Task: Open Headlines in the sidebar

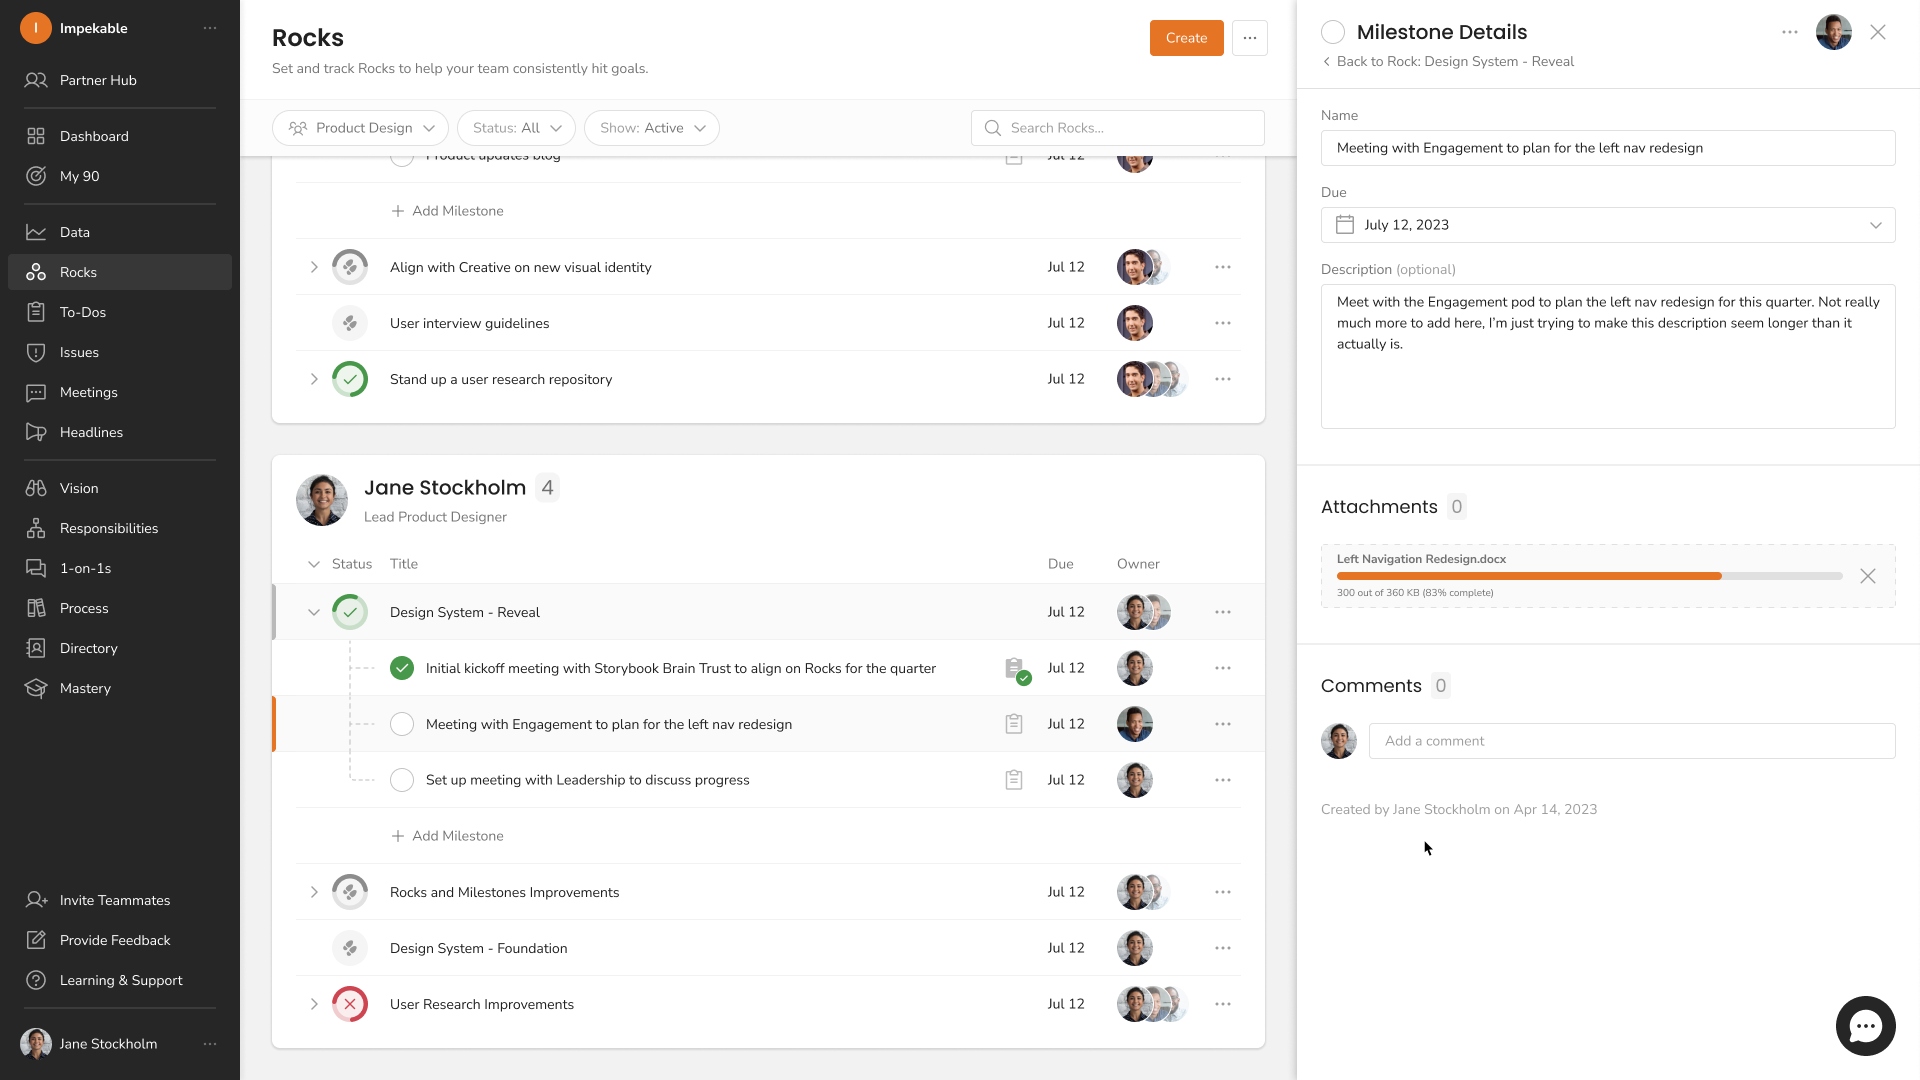Action: 91,432
